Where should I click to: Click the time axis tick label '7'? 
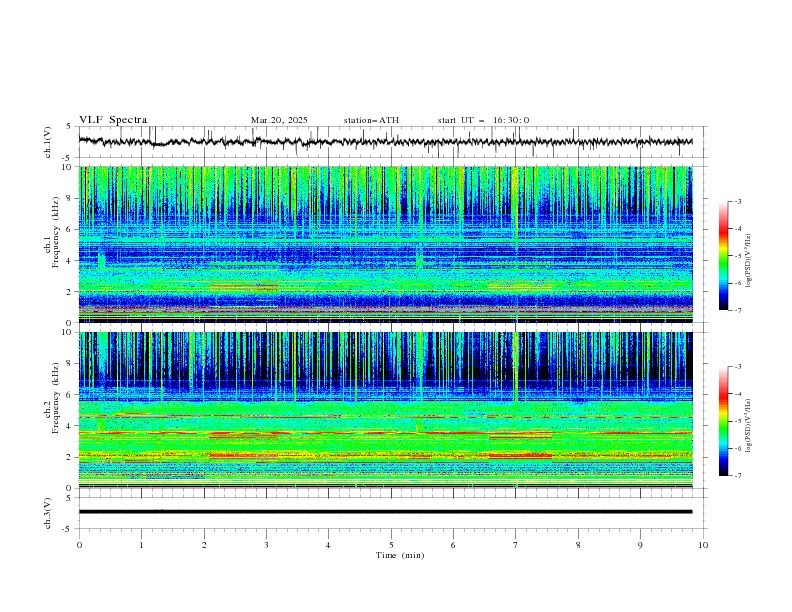pyautogui.click(x=516, y=545)
